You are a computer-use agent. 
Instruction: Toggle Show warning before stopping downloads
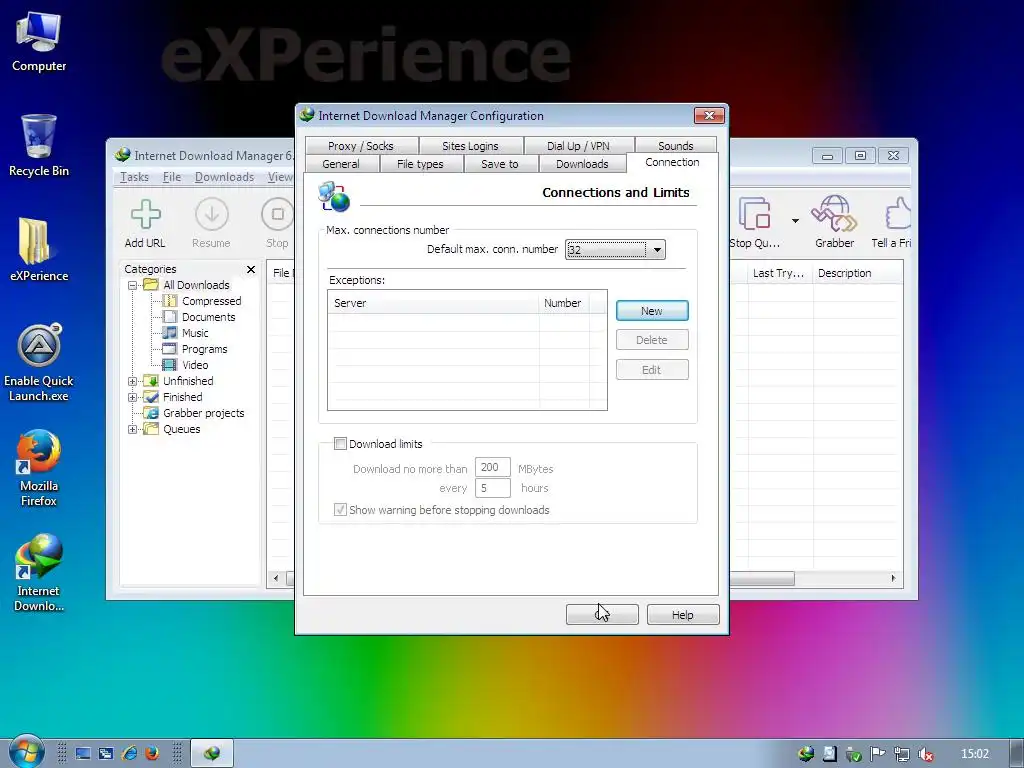[x=340, y=510]
